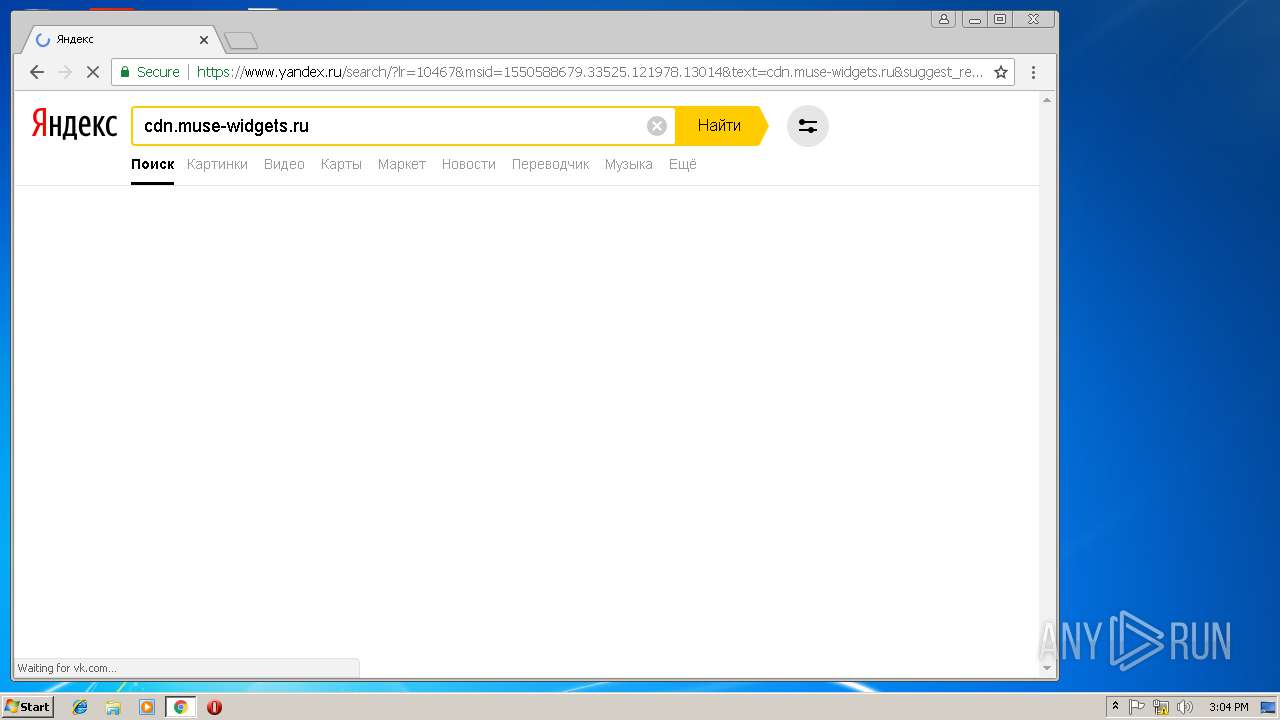The width and height of the screenshot is (1280, 720).
Task: Click the Chrome back arrow
Action: pos(37,72)
